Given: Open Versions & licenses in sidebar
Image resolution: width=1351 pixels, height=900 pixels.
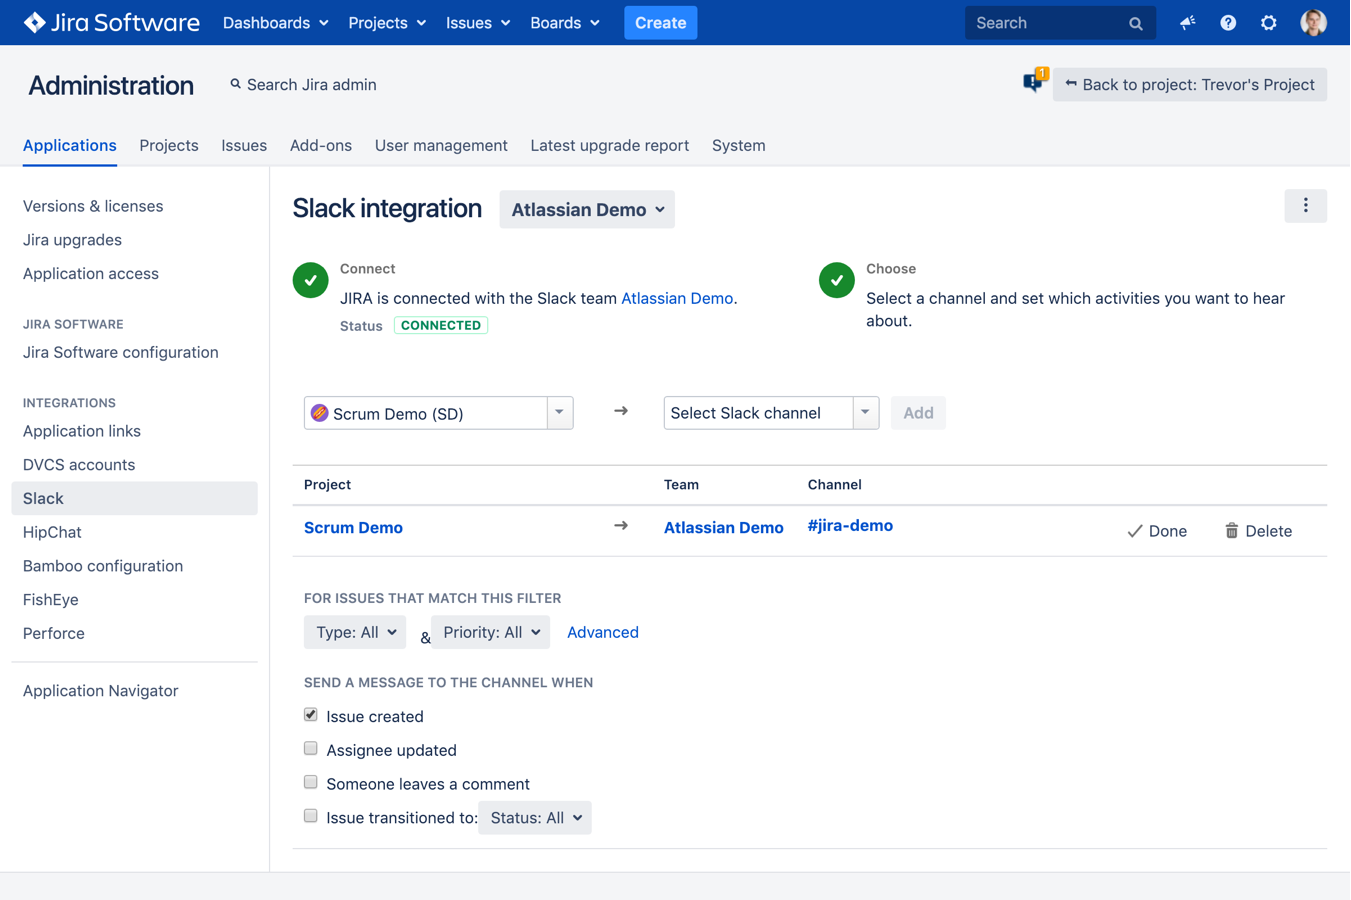Looking at the screenshot, I should [x=93, y=206].
